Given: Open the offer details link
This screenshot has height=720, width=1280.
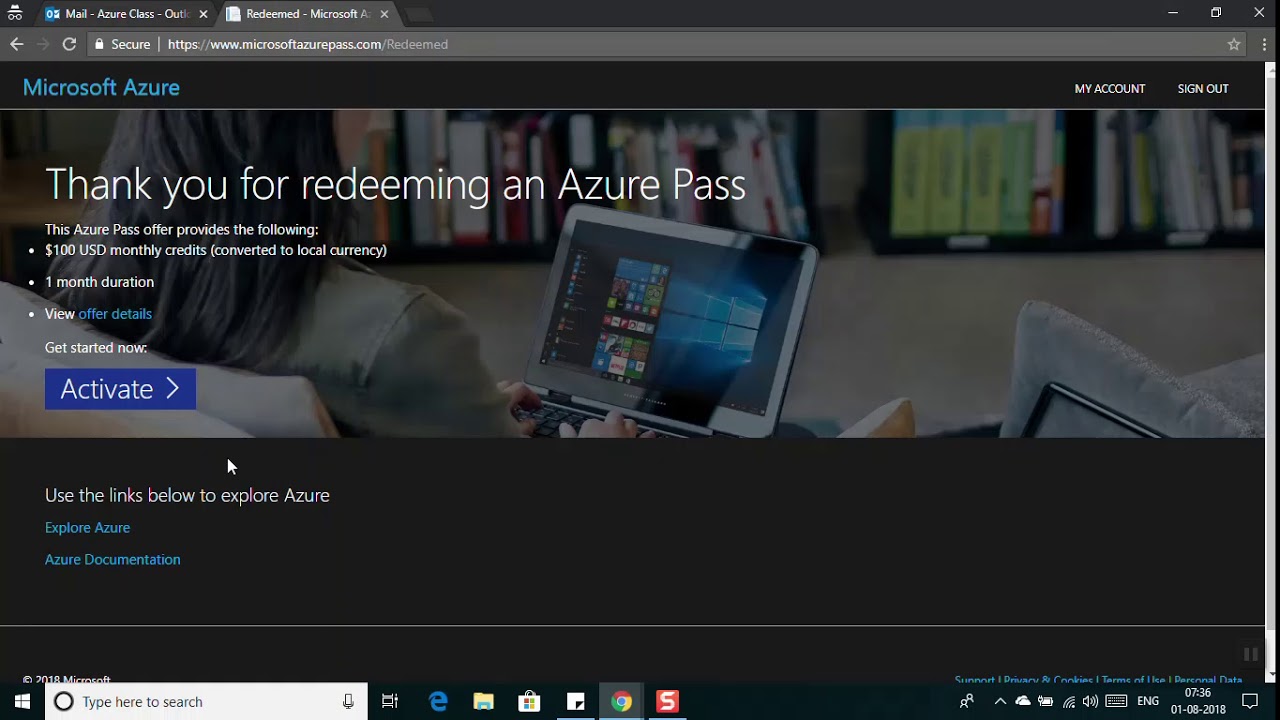Looking at the screenshot, I should pos(115,314).
